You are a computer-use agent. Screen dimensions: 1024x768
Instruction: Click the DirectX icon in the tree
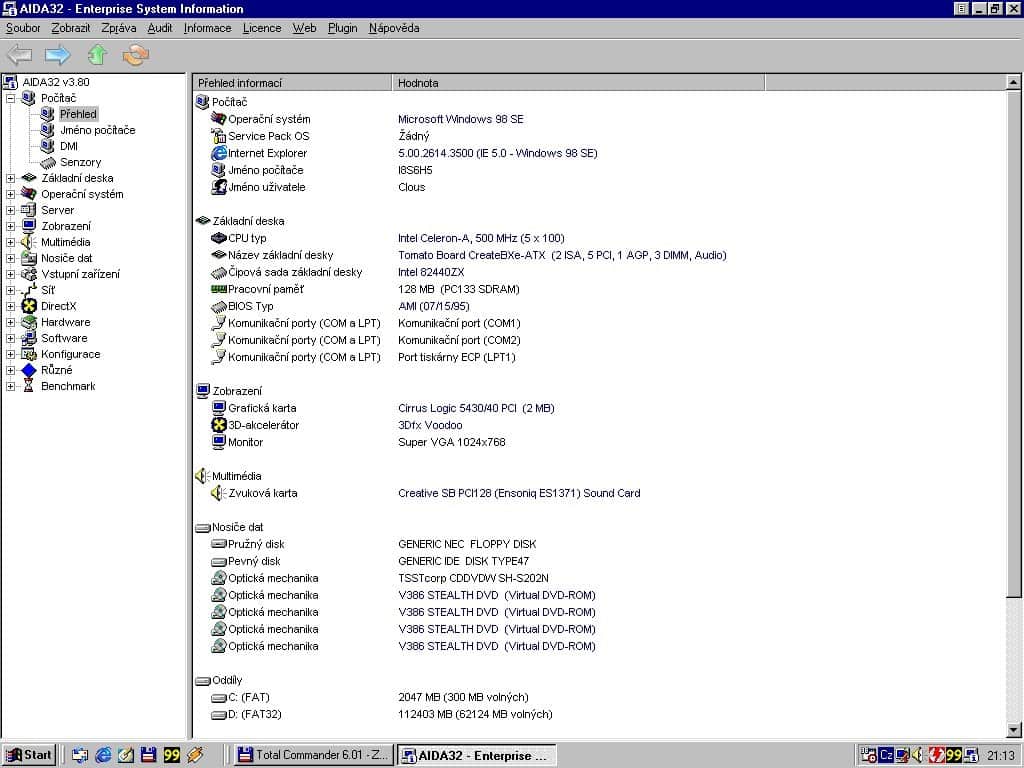29,306
